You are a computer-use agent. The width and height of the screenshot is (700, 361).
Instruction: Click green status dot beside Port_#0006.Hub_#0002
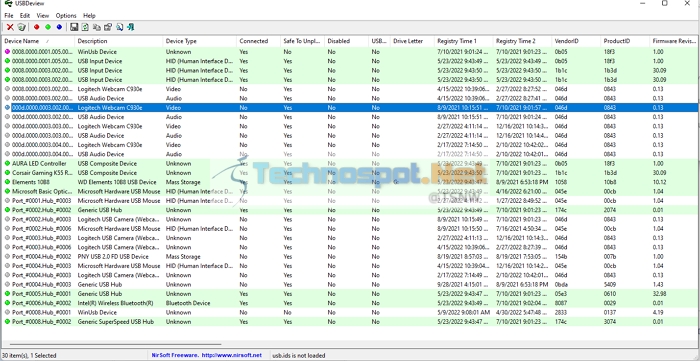tap(7, 303)
